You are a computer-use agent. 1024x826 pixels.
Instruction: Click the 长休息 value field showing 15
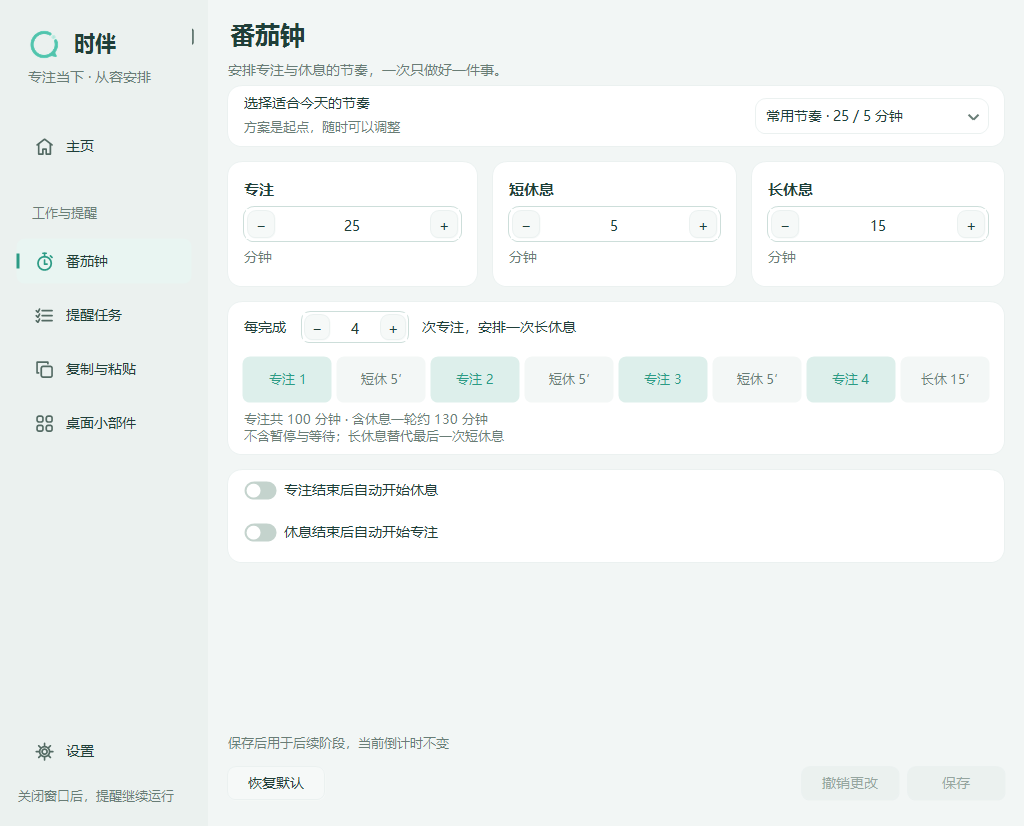point(878,225)
